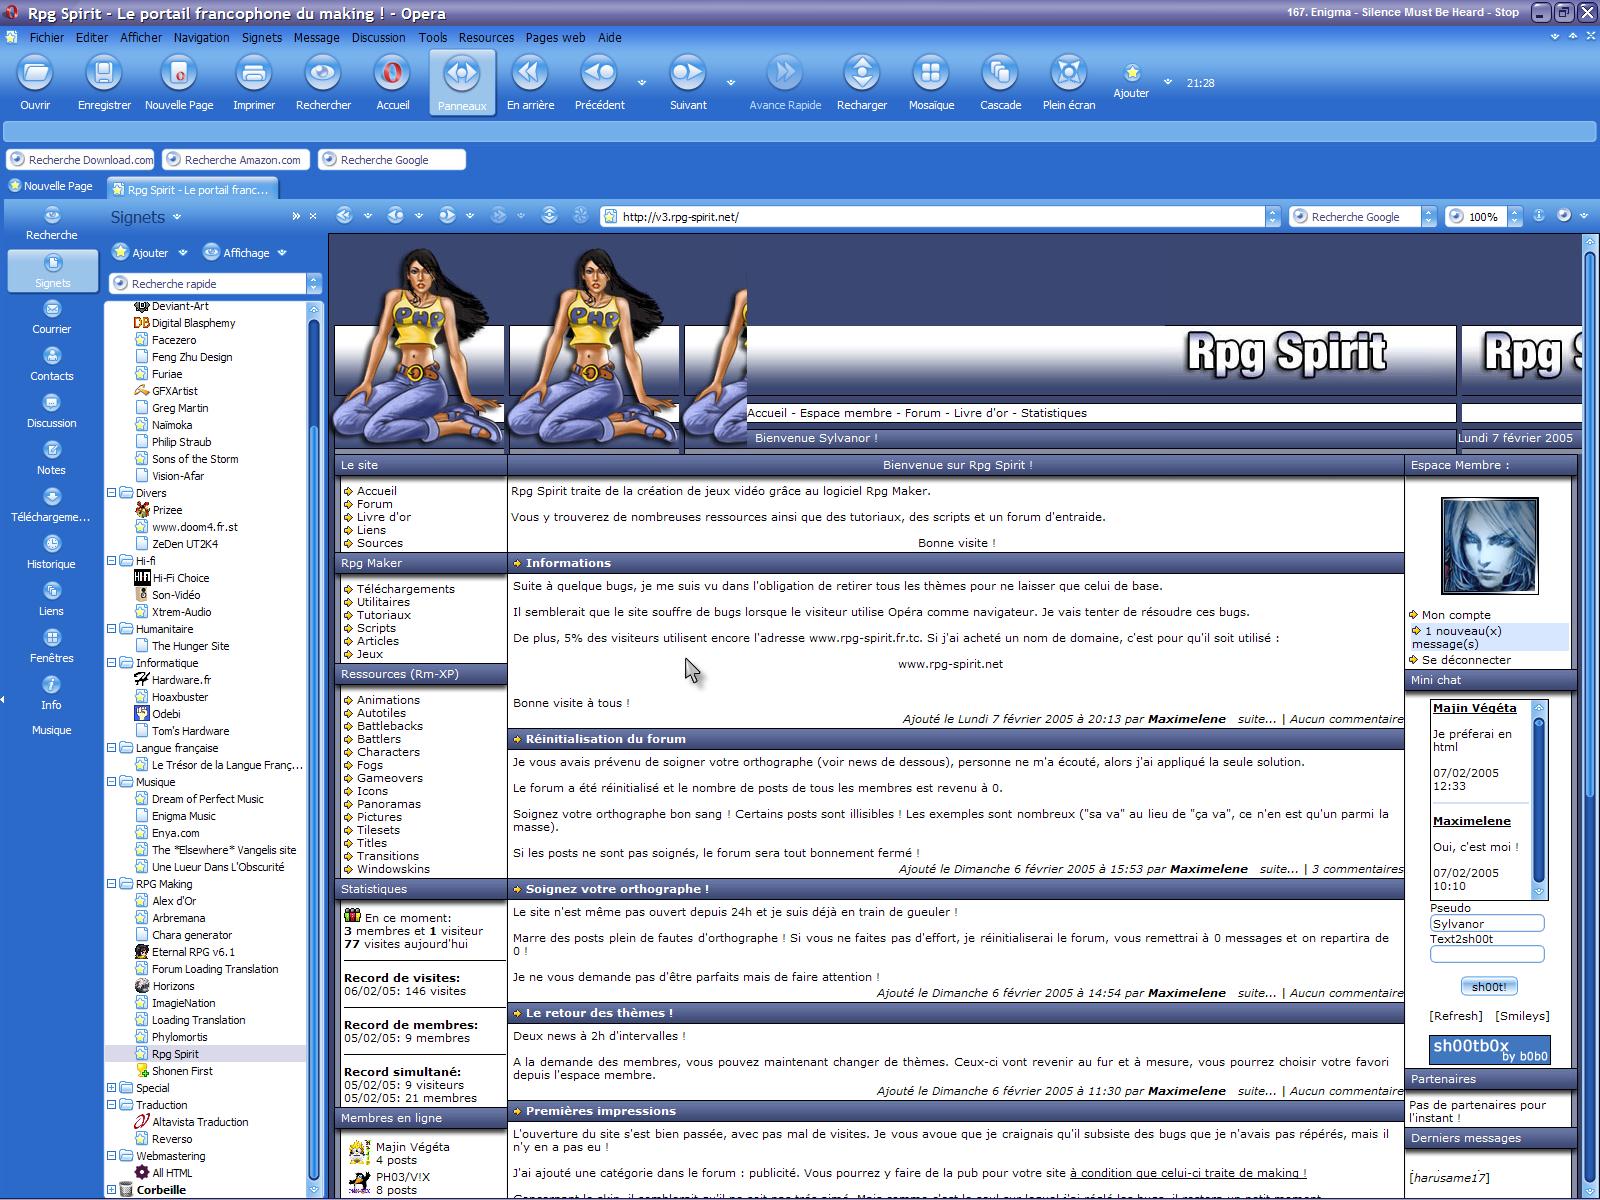Screen dimensions: 1600x1200
Task: Open the Liens panel
Action: point(52,600)
